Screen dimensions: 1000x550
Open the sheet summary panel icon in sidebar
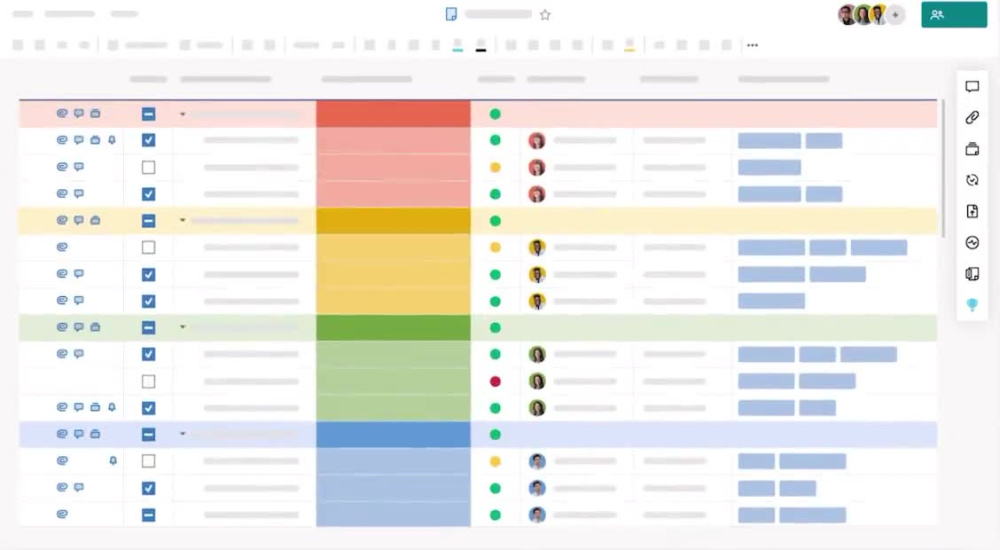click(972, 274)
